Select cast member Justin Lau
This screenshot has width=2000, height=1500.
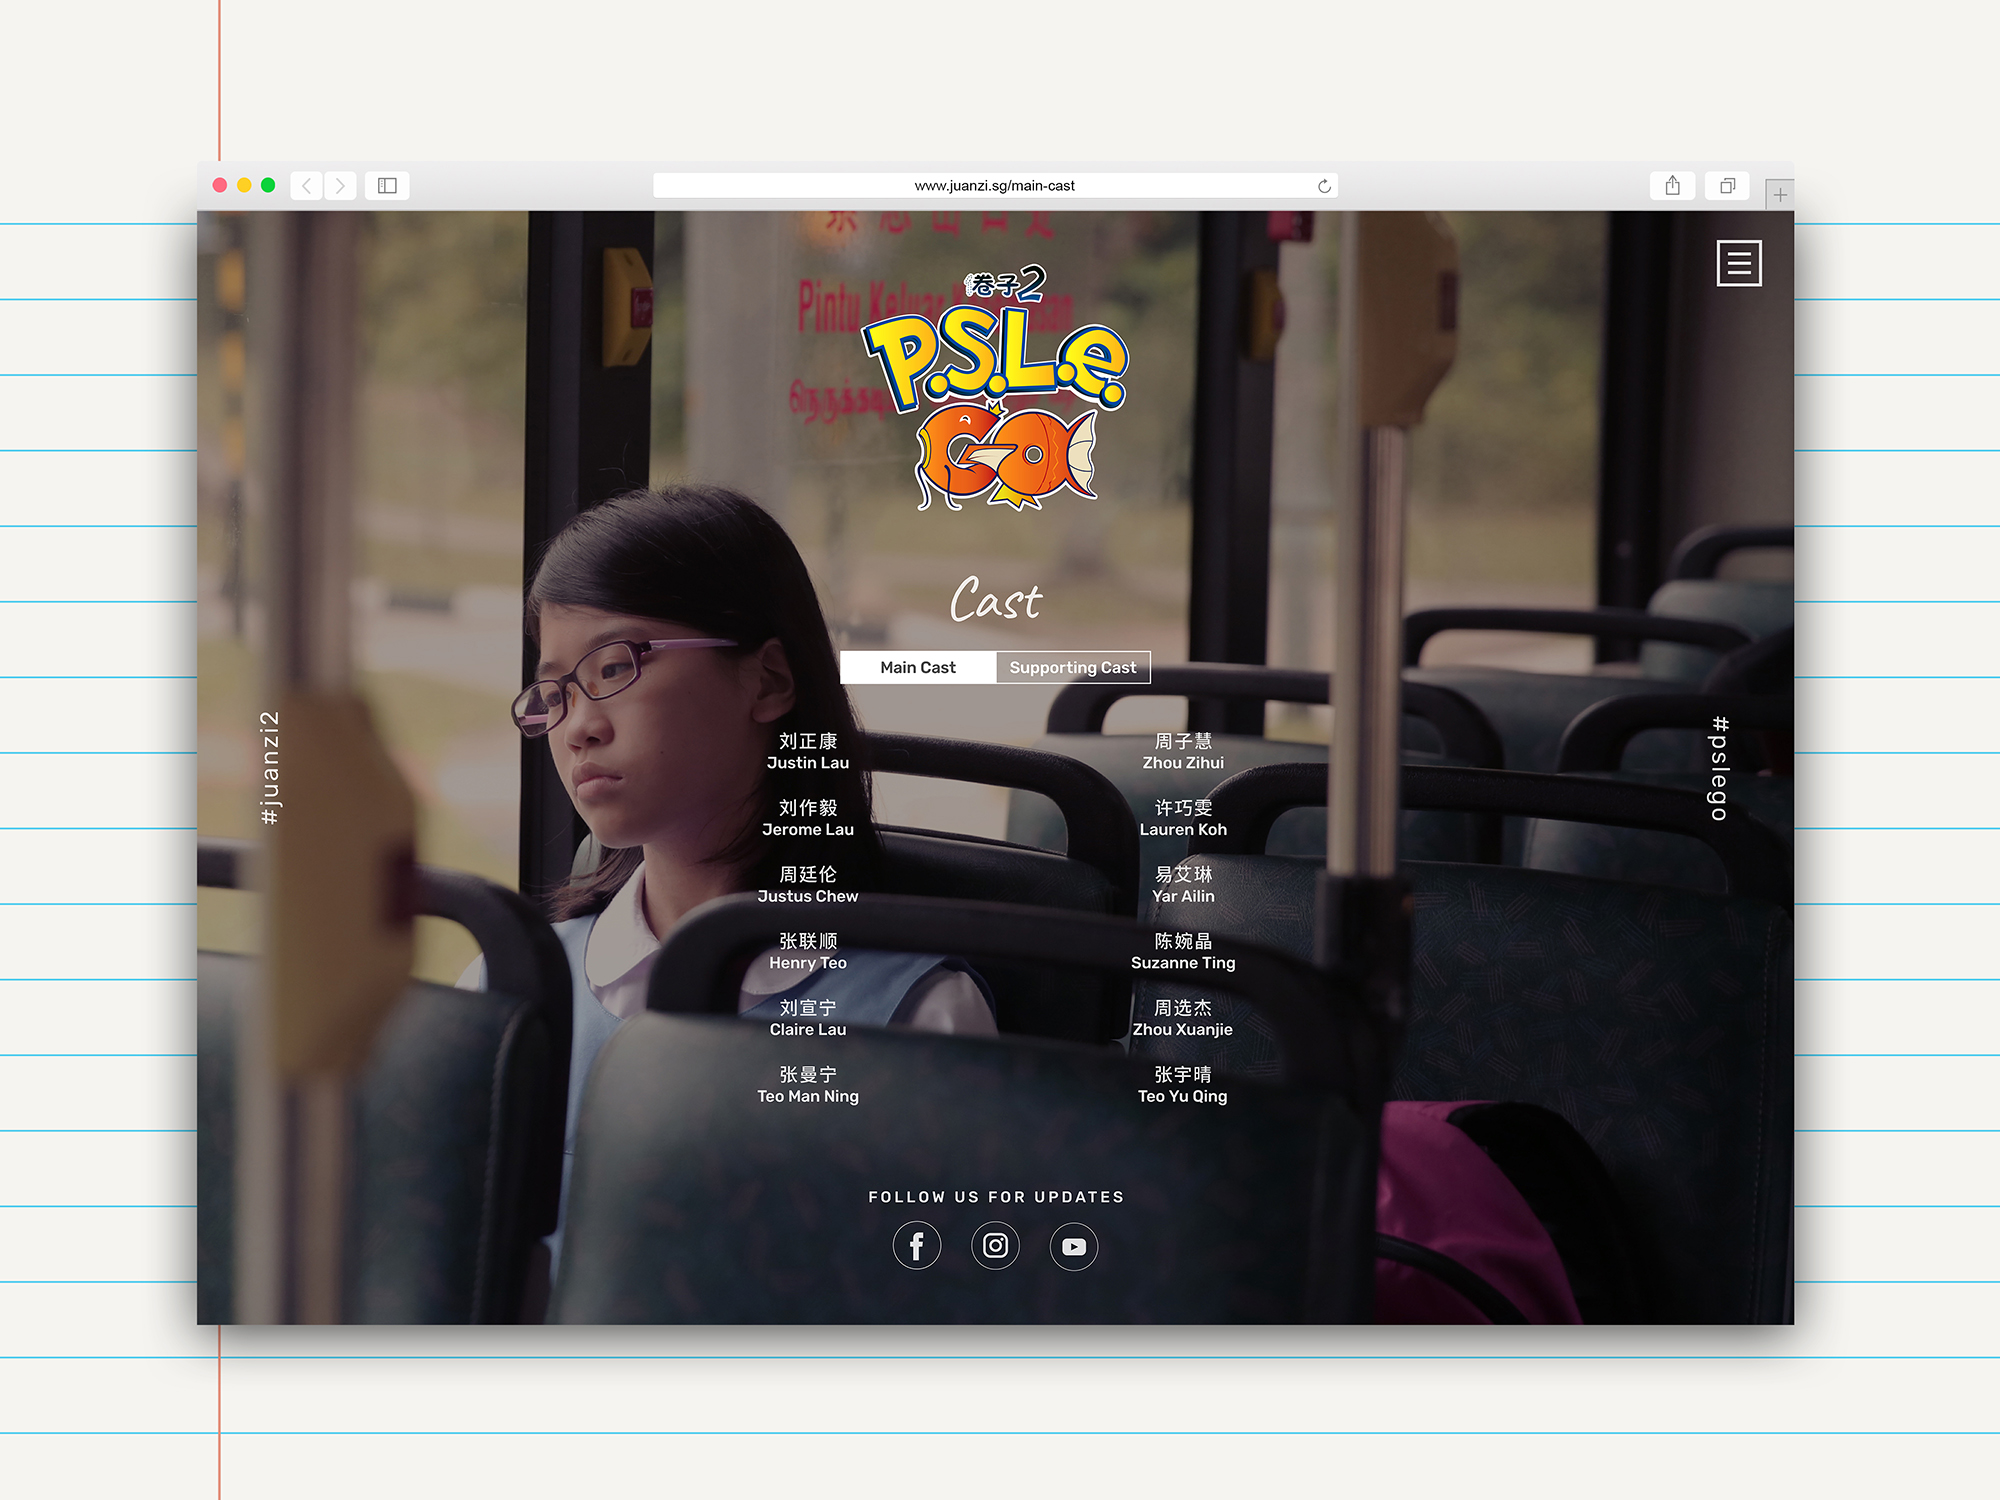[808, 751]
